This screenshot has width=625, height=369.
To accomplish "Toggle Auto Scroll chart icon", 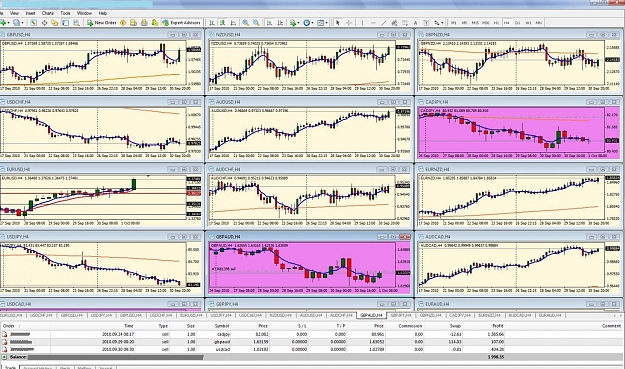I will [269, 23].
